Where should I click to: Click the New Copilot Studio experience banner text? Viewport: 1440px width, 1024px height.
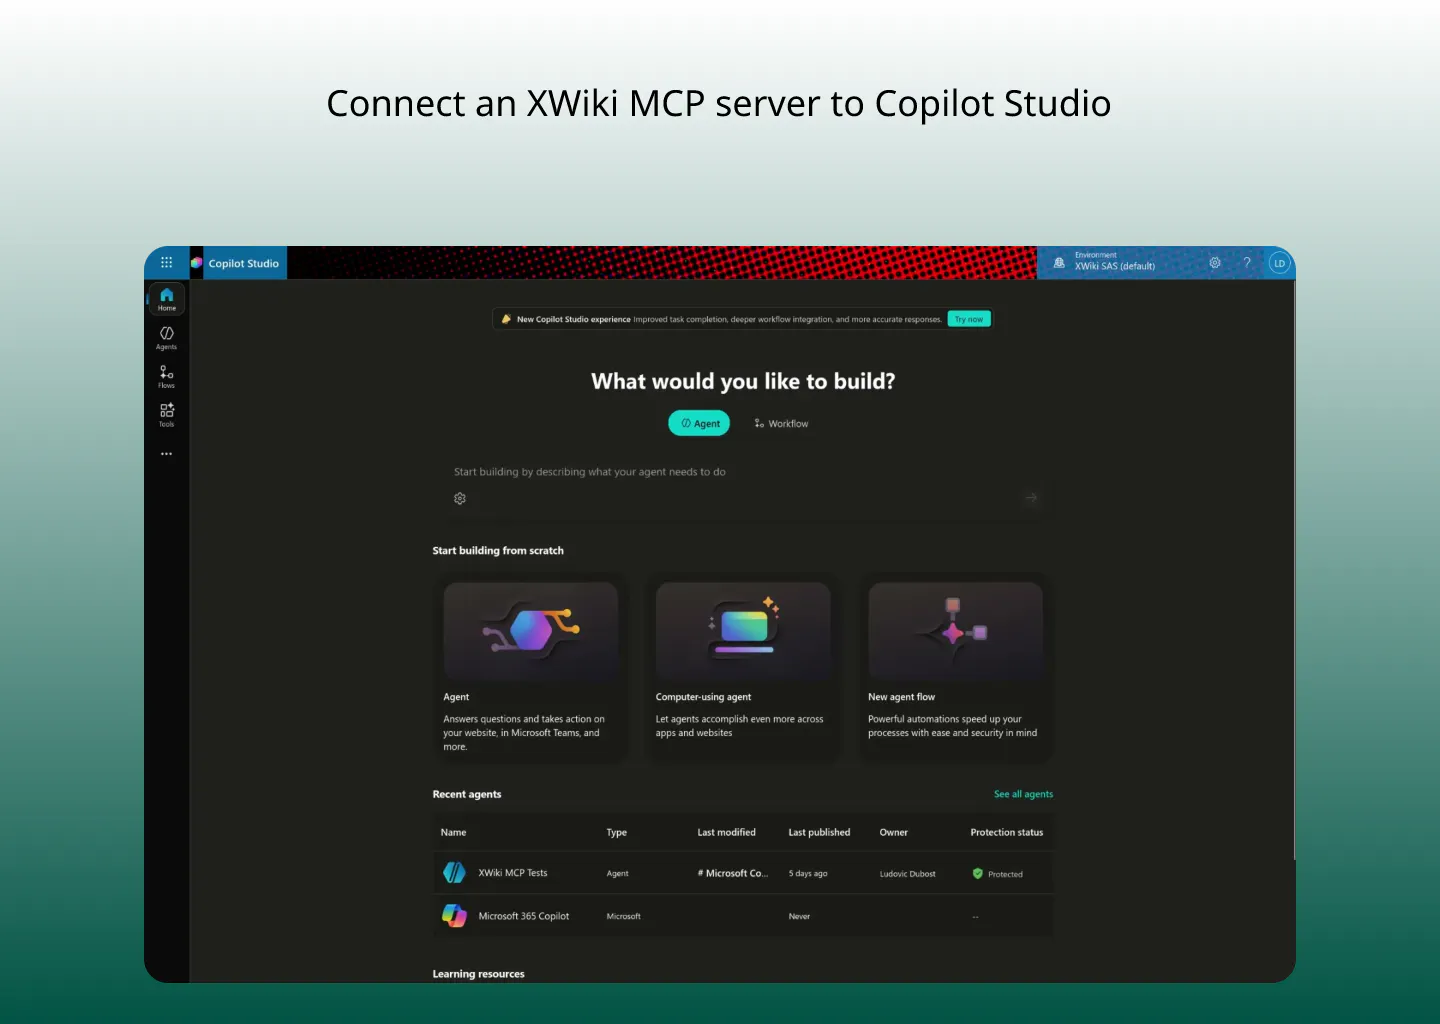pos(573,319)
